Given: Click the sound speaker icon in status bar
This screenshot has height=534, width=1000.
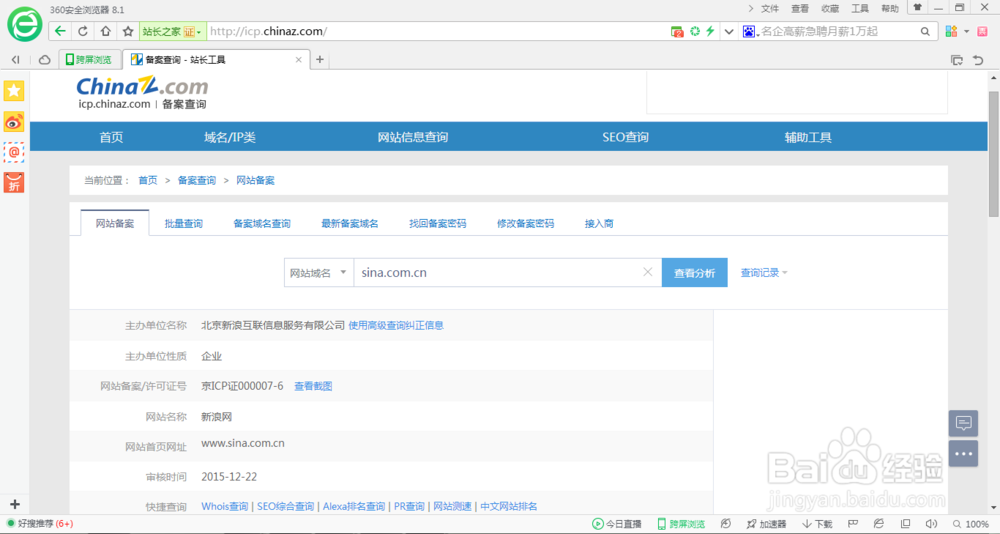Looking at the screenshot, I should [931, 524].
